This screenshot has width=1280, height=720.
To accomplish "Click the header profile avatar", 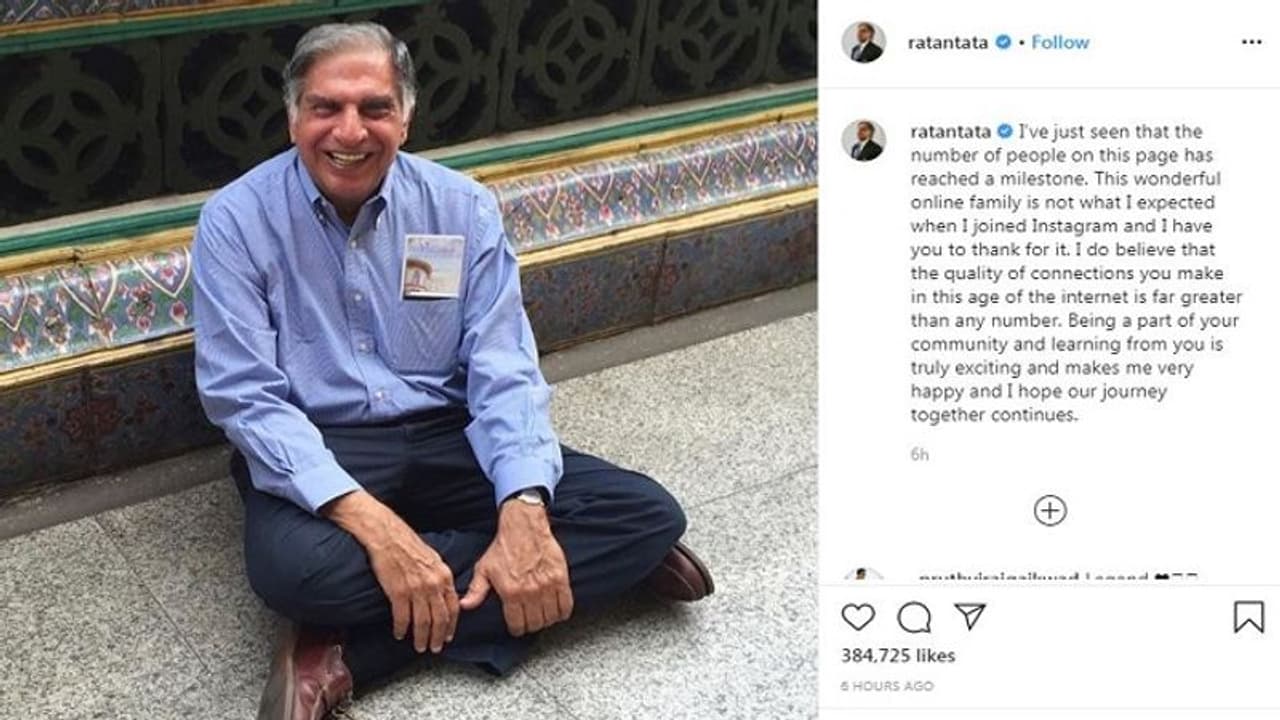I will pos(863,42).
